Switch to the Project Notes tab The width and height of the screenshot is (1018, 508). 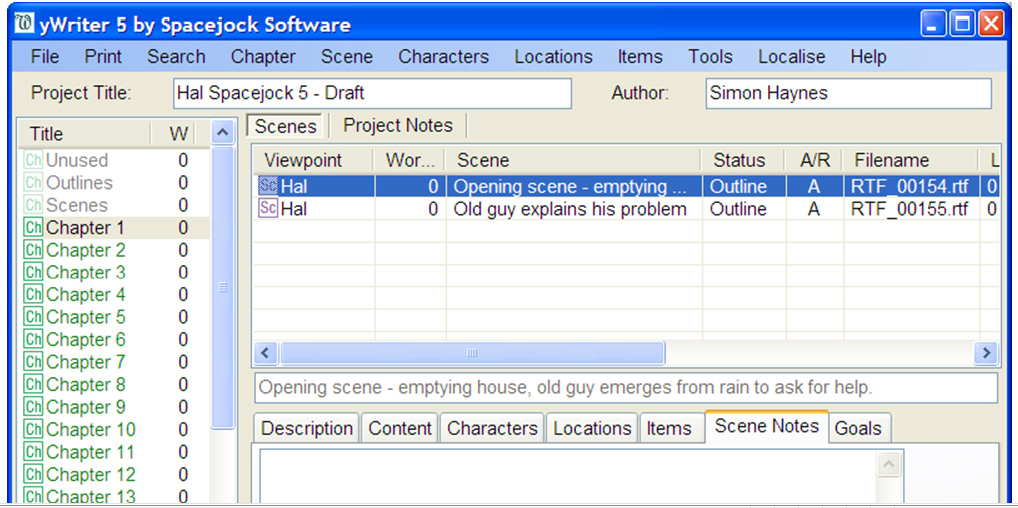click(x=397, y=125)
